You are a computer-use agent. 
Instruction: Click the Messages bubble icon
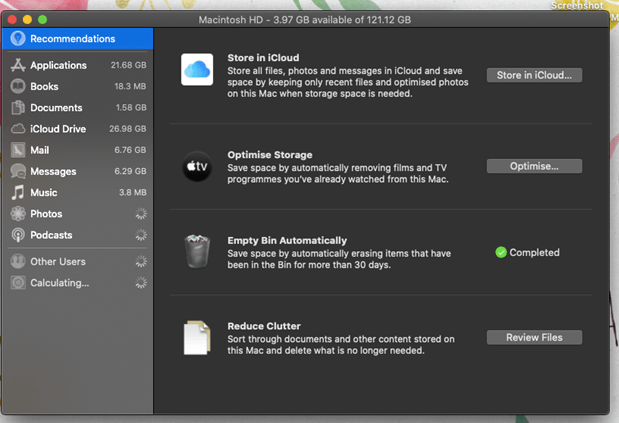click(18, 171)
